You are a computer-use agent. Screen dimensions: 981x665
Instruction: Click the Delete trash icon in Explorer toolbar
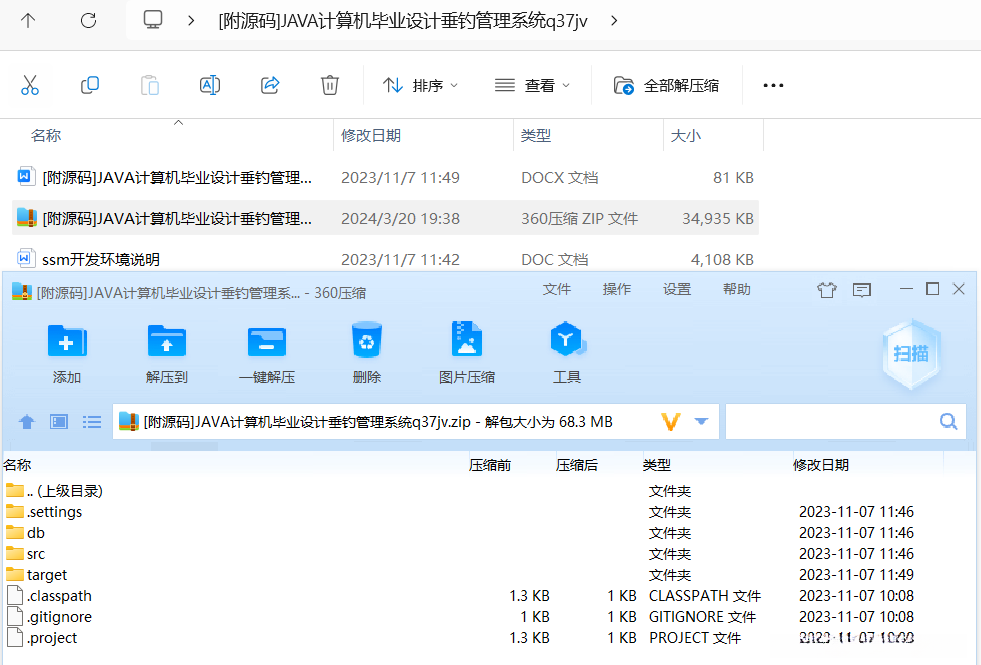[330, 85]
